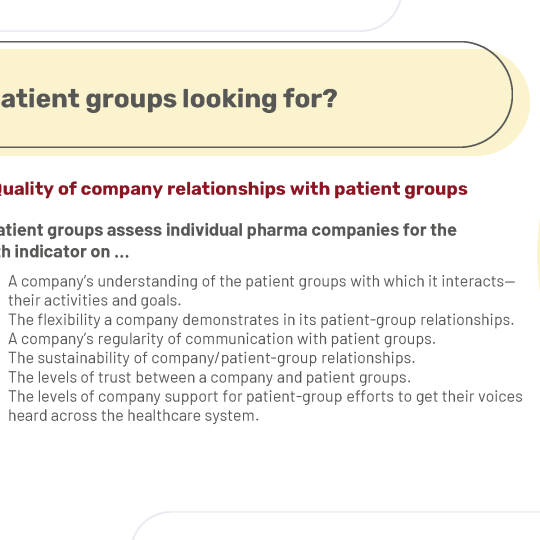This screenshot has width=540, height=540.
Task: Click the line about company support for patient-group efforts
Action: 266,397
